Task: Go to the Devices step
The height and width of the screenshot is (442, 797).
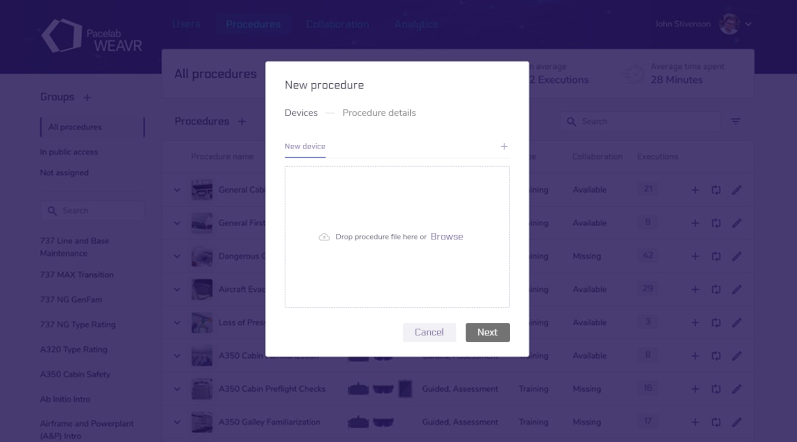Action: [301, 113]
